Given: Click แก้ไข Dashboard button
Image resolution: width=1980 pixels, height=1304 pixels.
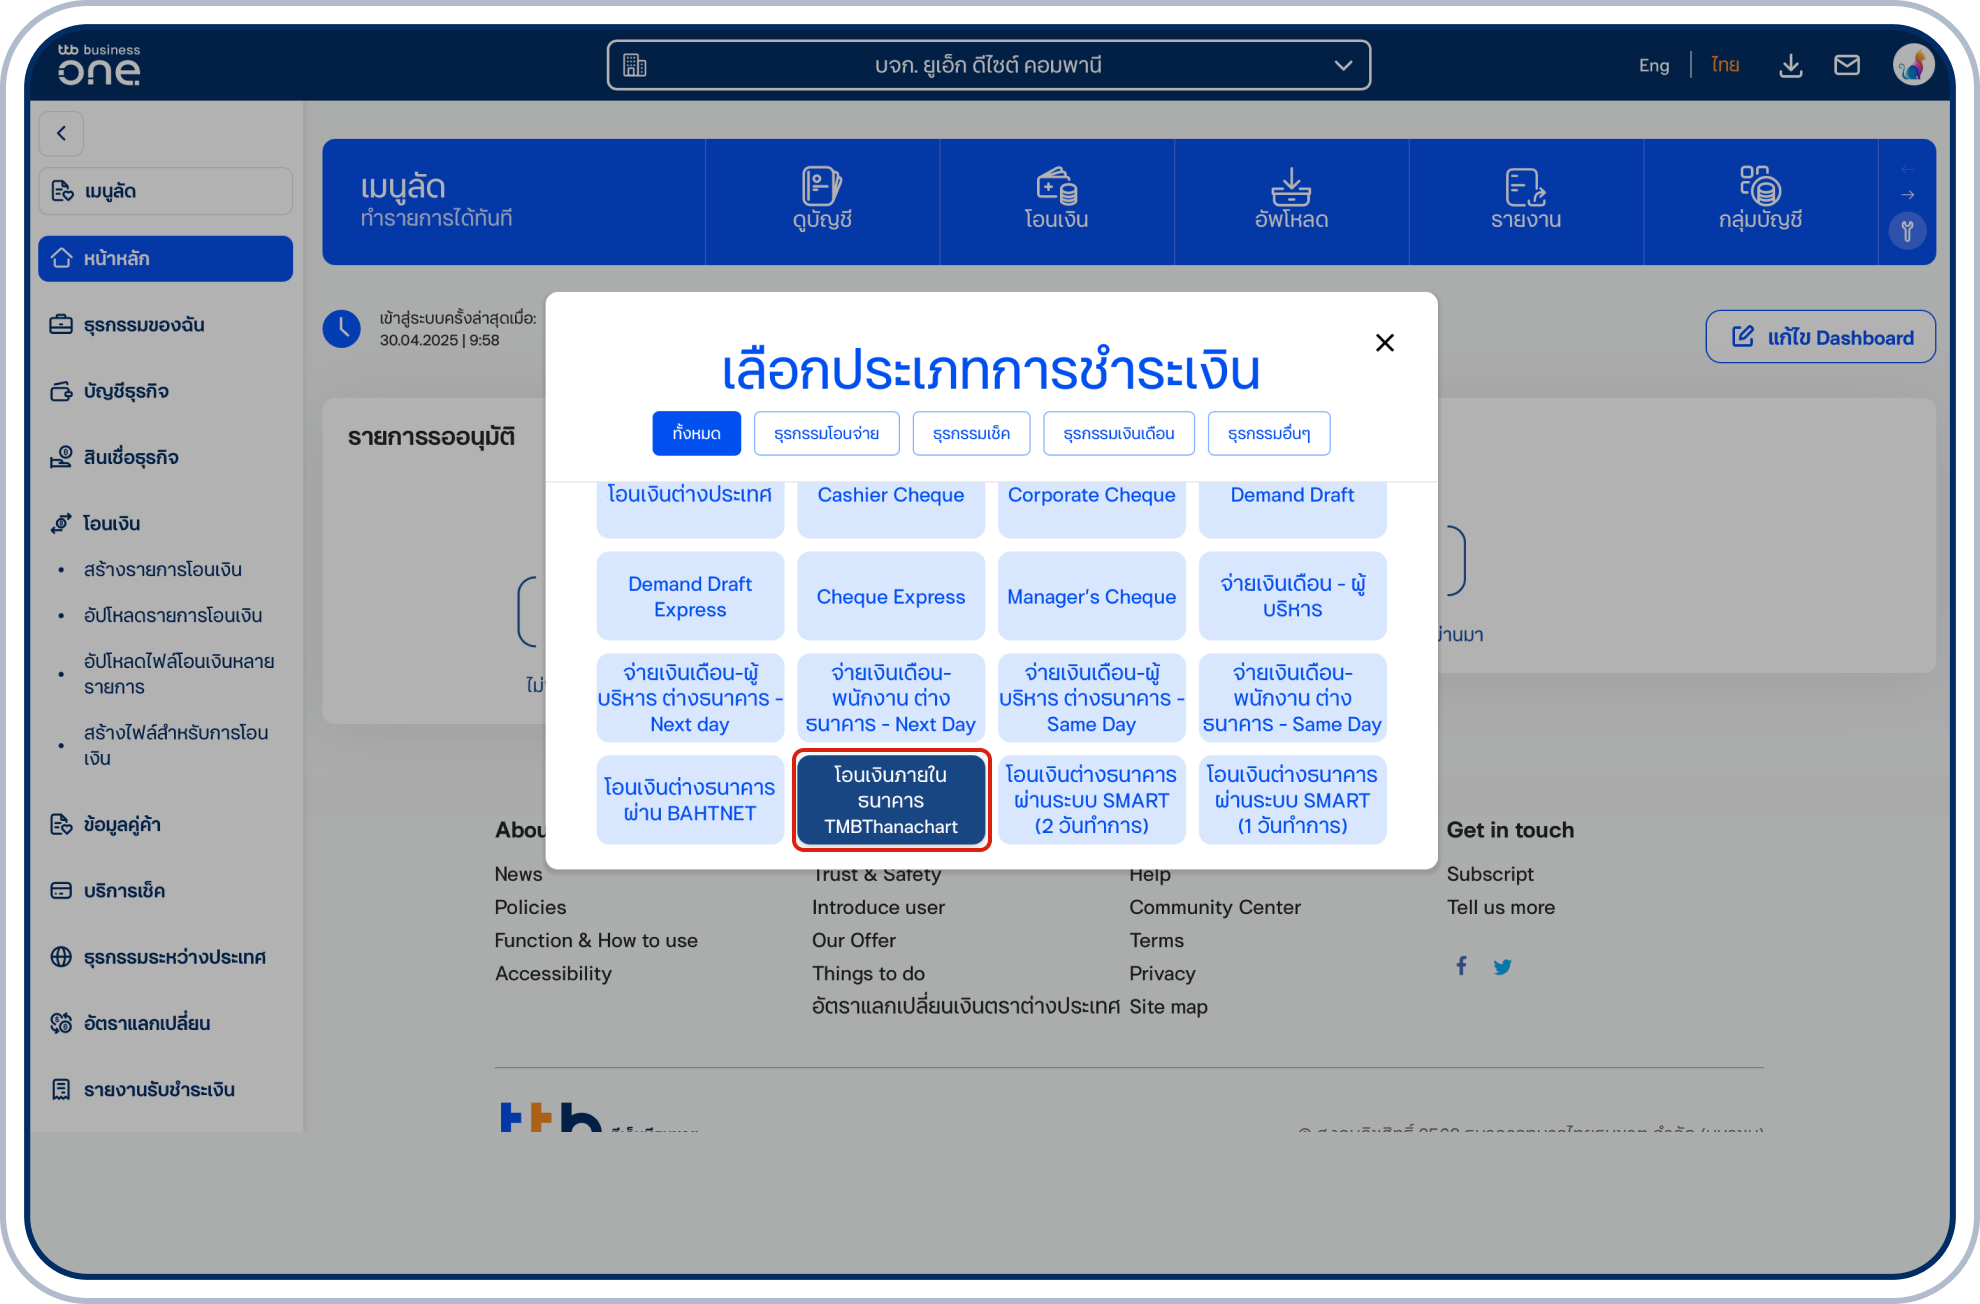Looking at the screenshot, I should coord(1820,337).
